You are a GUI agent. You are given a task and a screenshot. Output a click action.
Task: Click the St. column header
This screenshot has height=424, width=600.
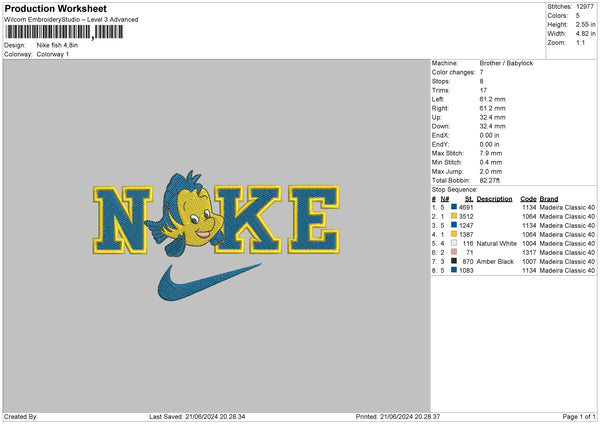(x=469, y=199)
